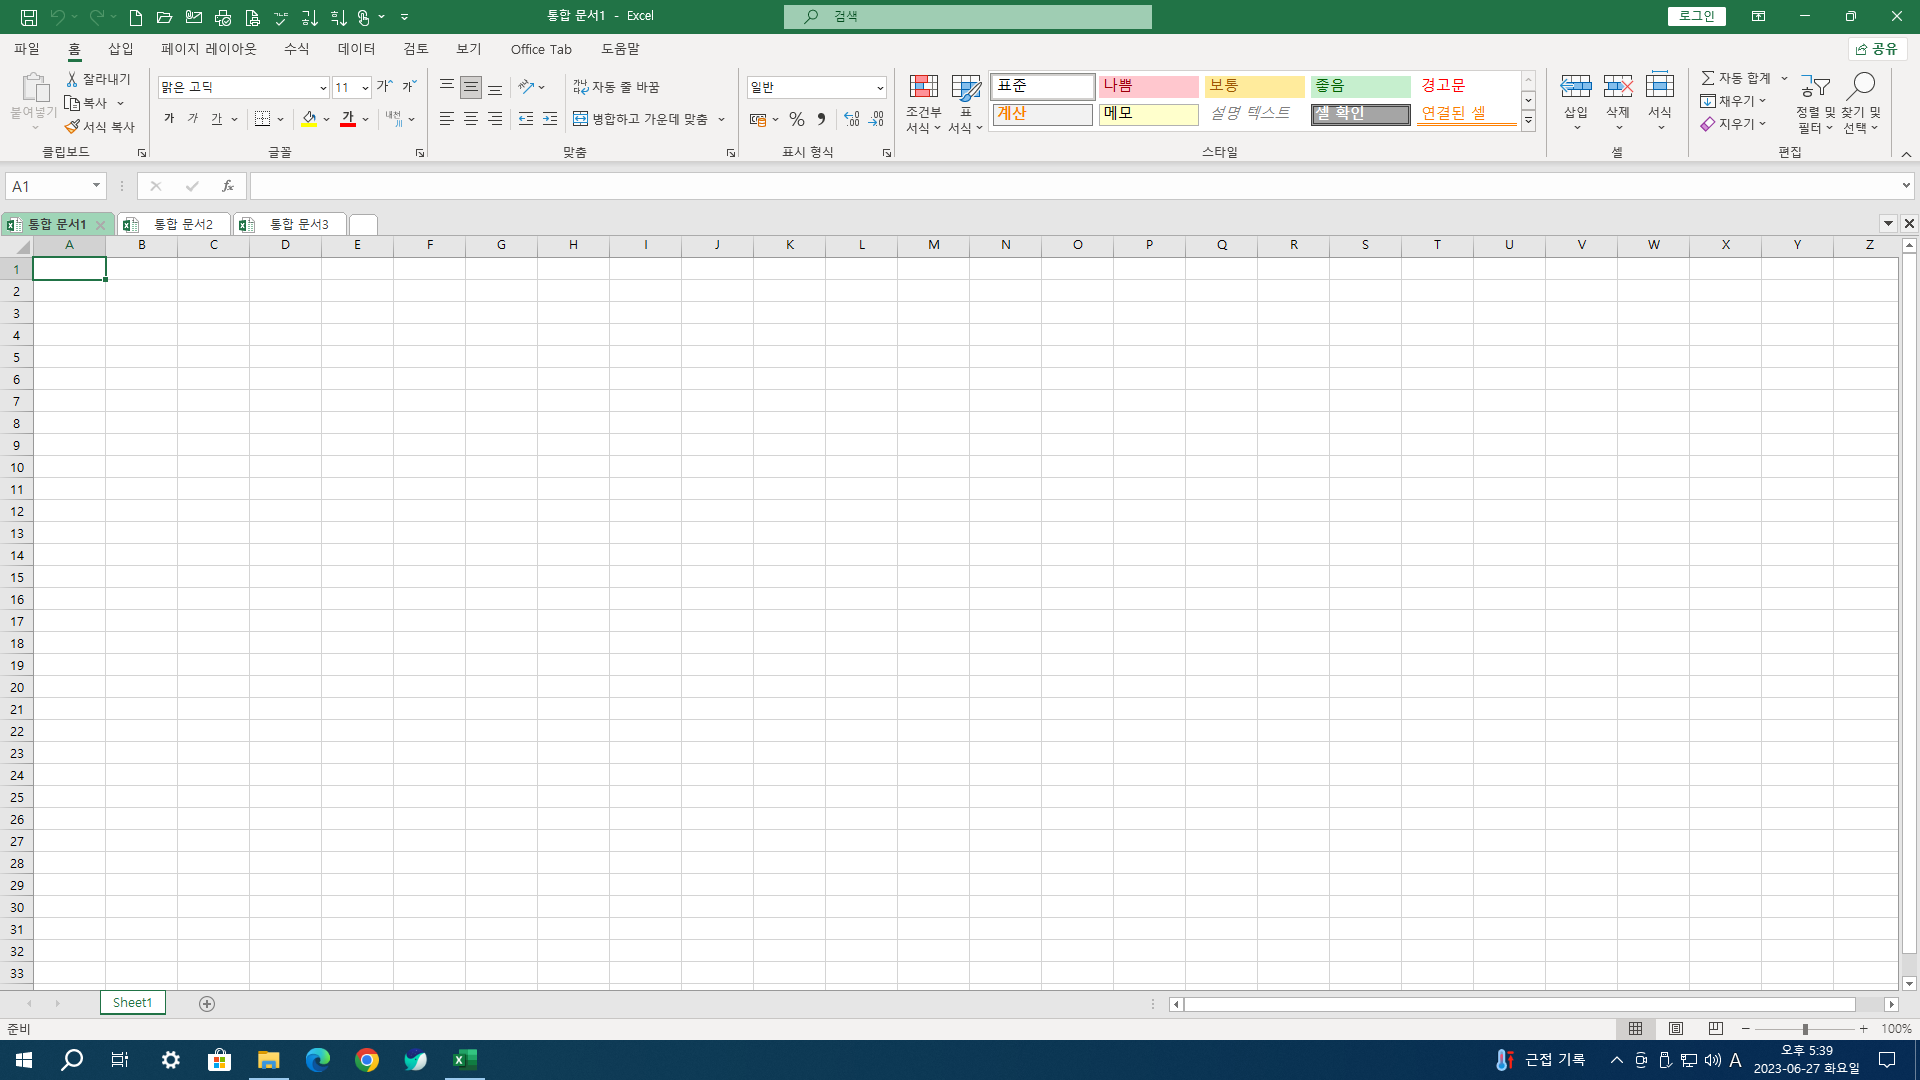Click the Cut (잘라내기) scissors icon
The image size is (1920, 1080).
coord(72,79)
